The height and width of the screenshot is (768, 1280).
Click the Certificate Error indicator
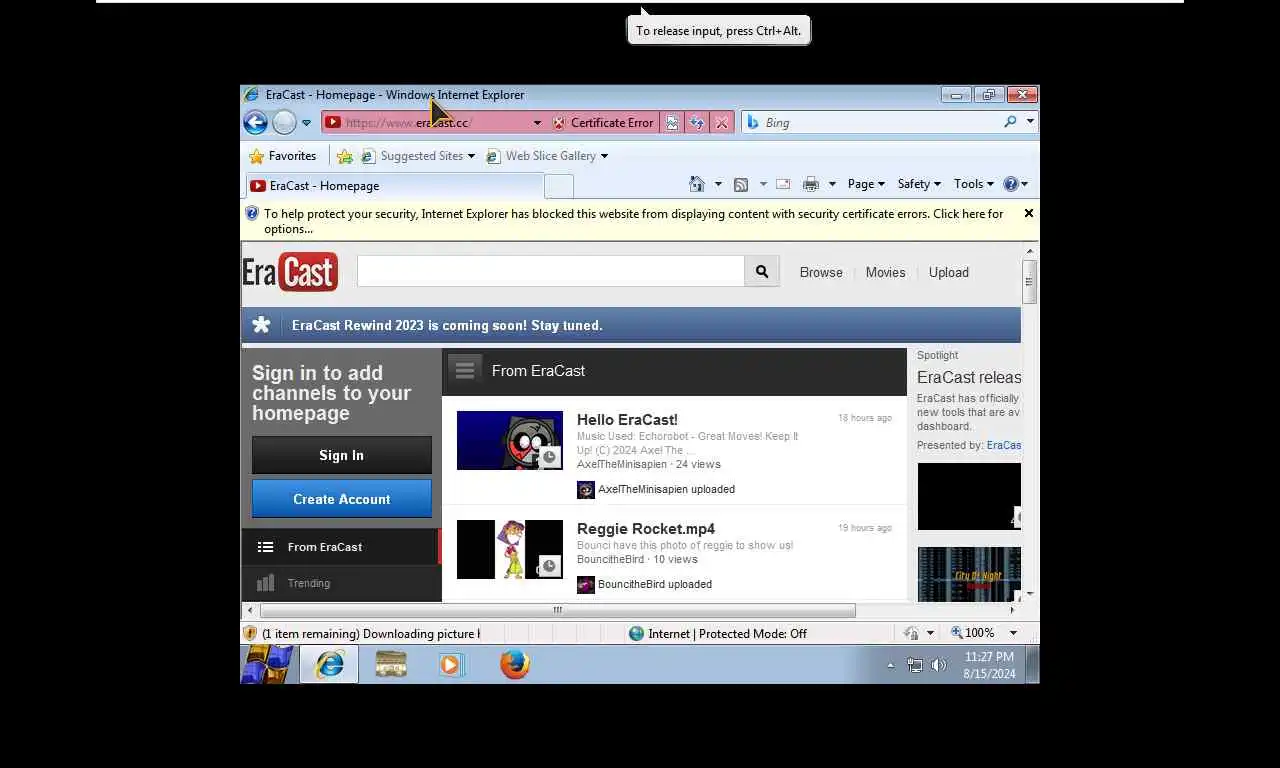pyautogui.click(x=603, y=122)
